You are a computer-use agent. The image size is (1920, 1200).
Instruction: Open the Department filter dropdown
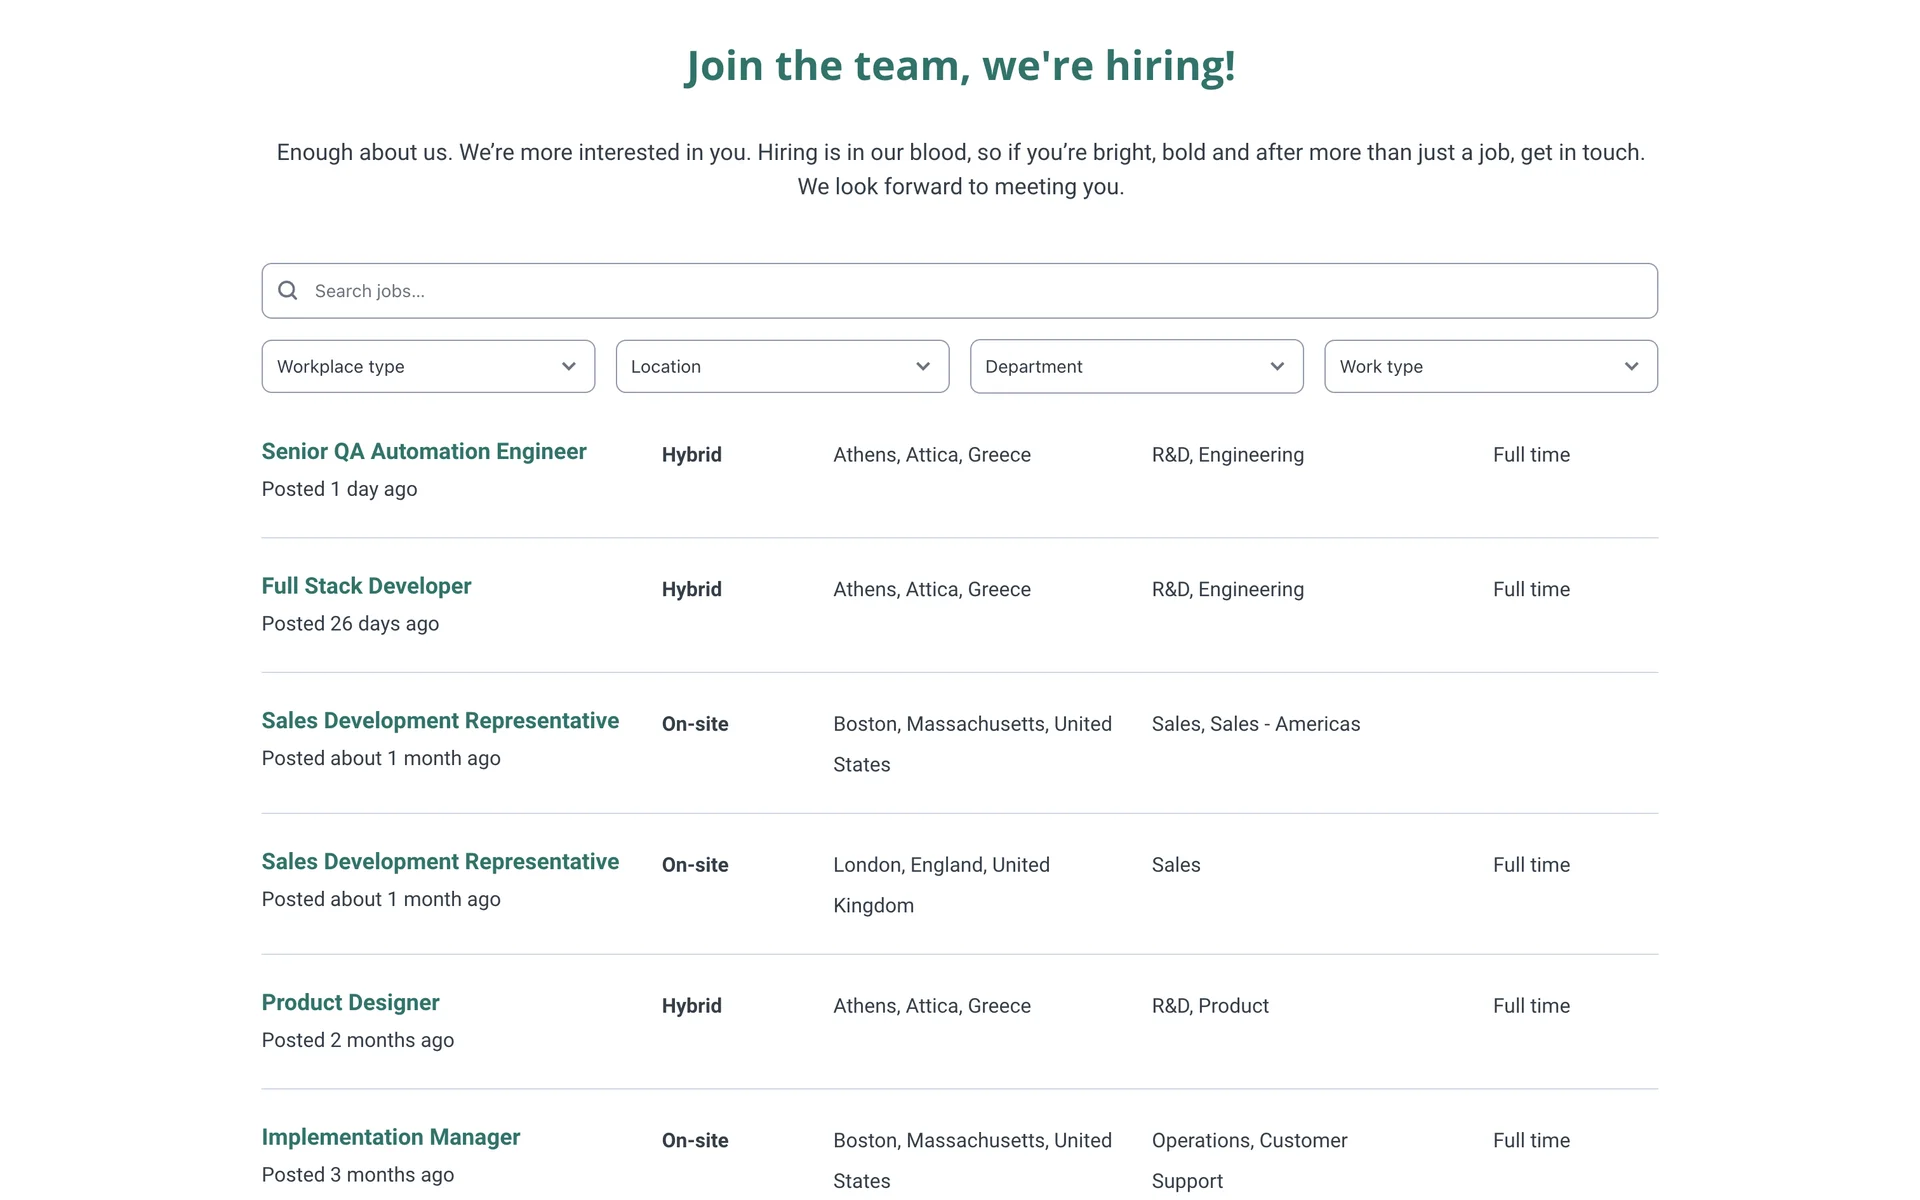click(1135, 366)
